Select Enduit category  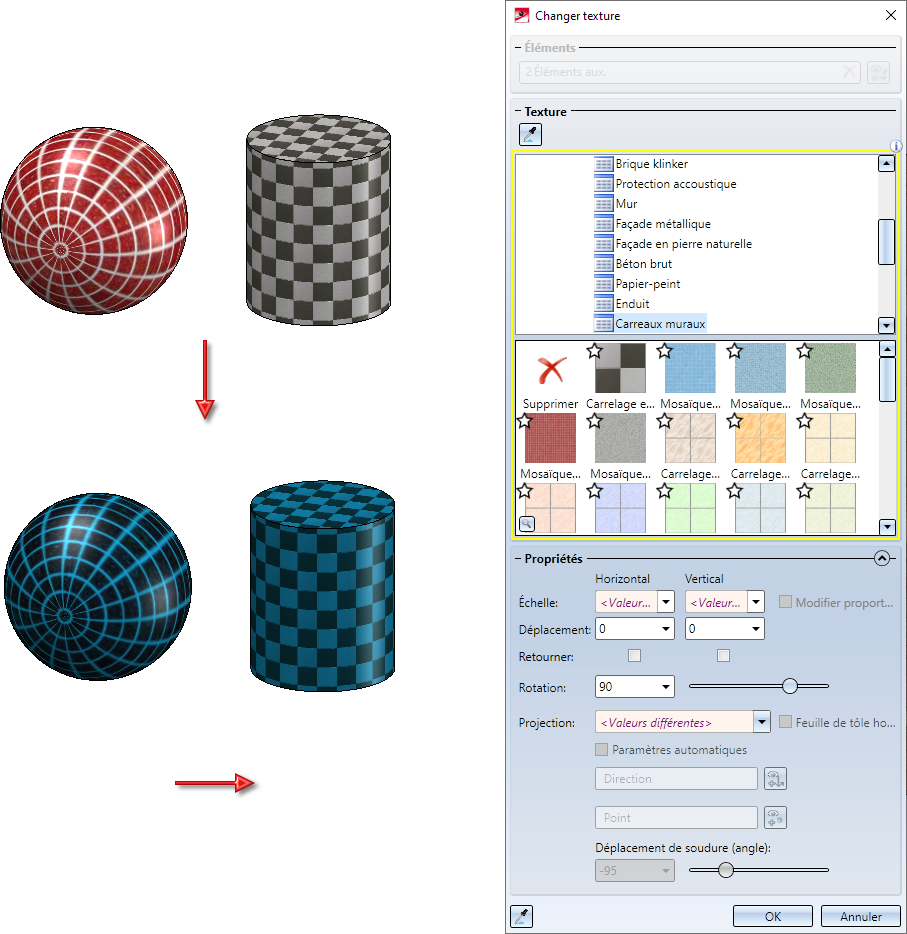pyautogui.click(x=632, y=304)
